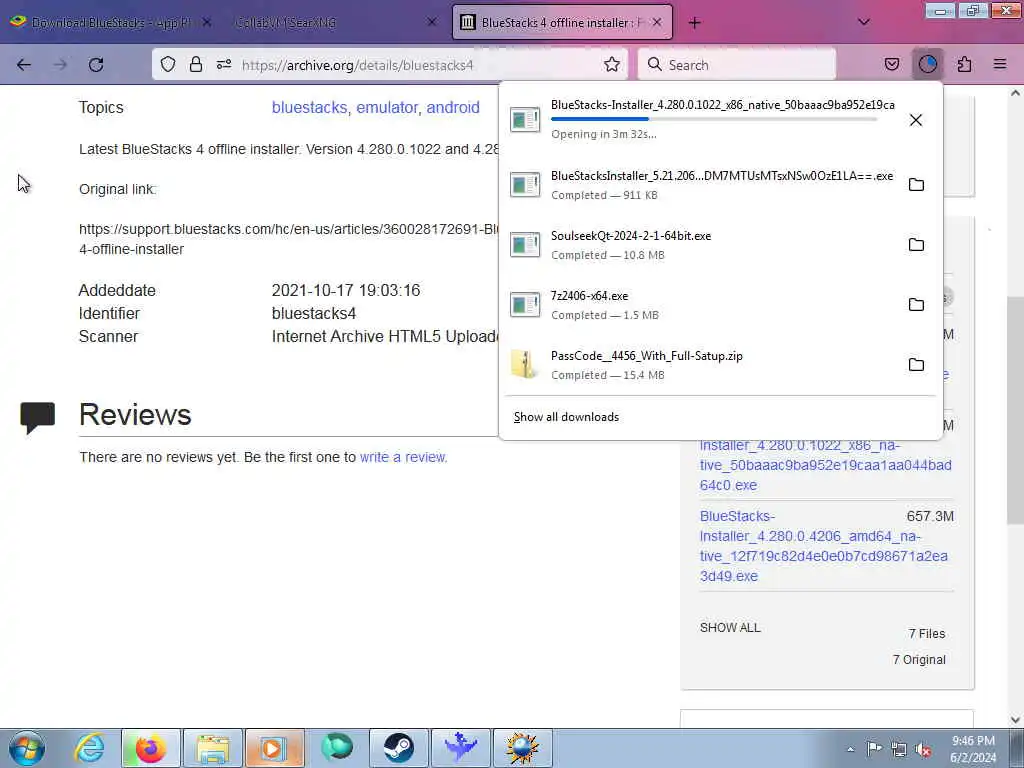Go back using the browser back arrow
Image resolution: width=1024 pixels, height=768 pixels.
tap(24, 65)
